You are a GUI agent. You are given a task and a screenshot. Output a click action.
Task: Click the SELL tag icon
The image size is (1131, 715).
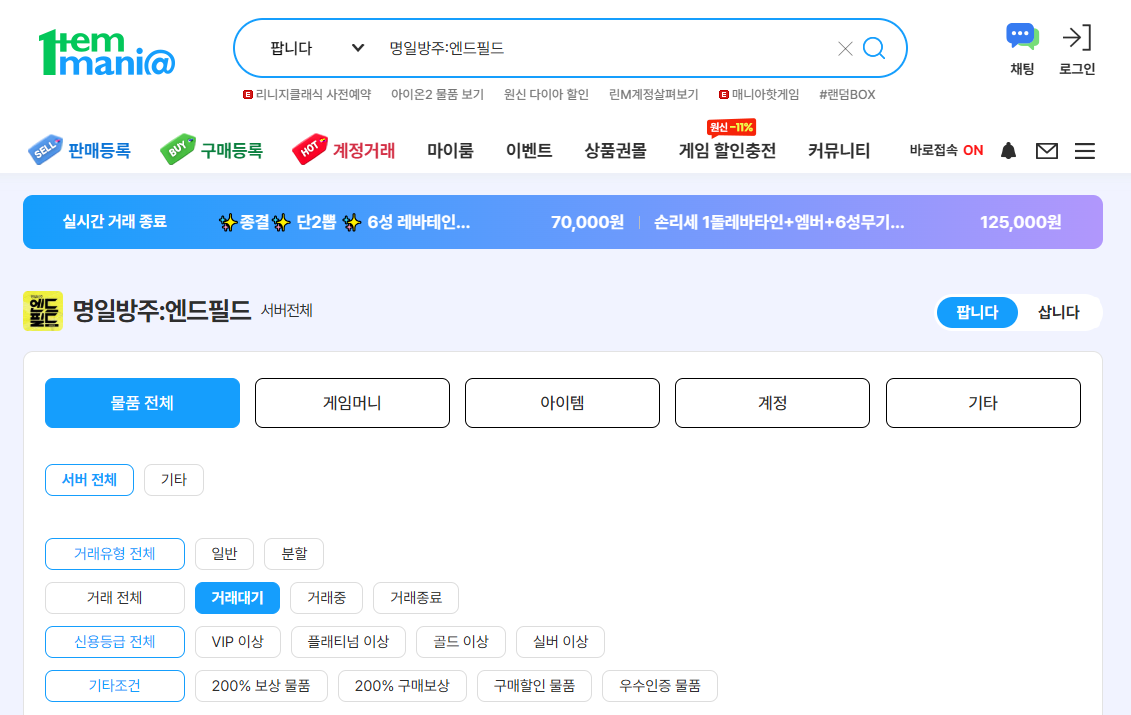[45, 149]
